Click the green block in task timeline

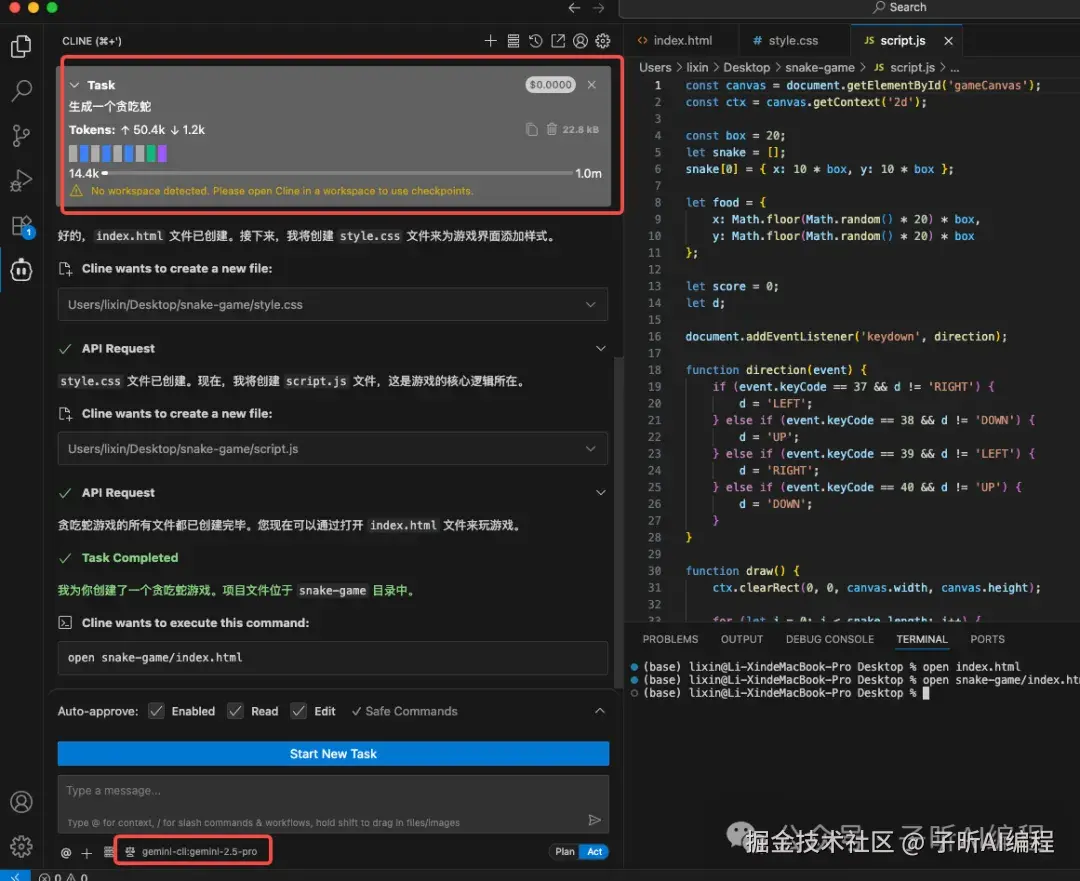point(151,153)
